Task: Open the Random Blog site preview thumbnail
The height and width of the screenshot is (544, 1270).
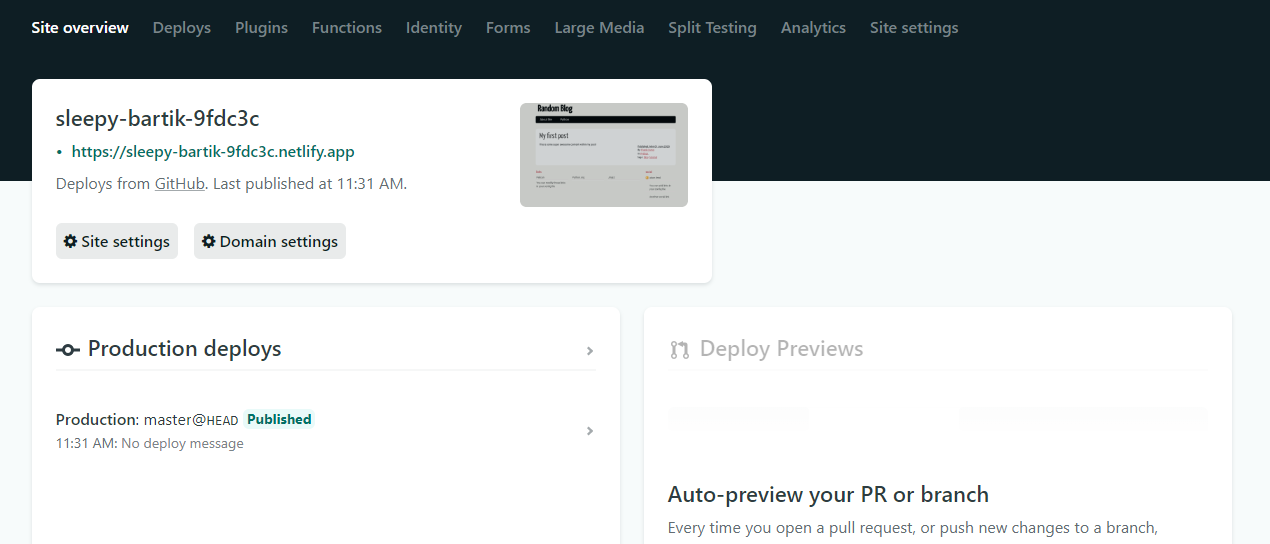Action: [x=604, y=155]
